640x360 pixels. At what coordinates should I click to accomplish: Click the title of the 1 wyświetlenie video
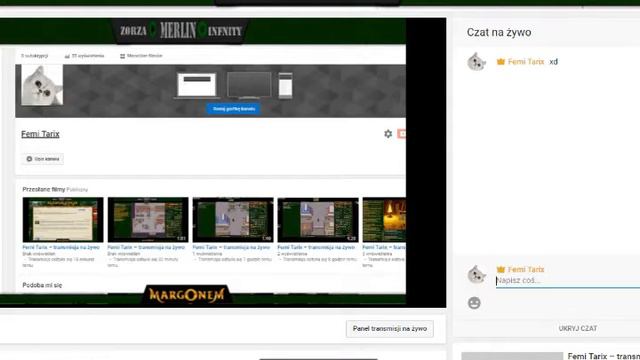231,247
